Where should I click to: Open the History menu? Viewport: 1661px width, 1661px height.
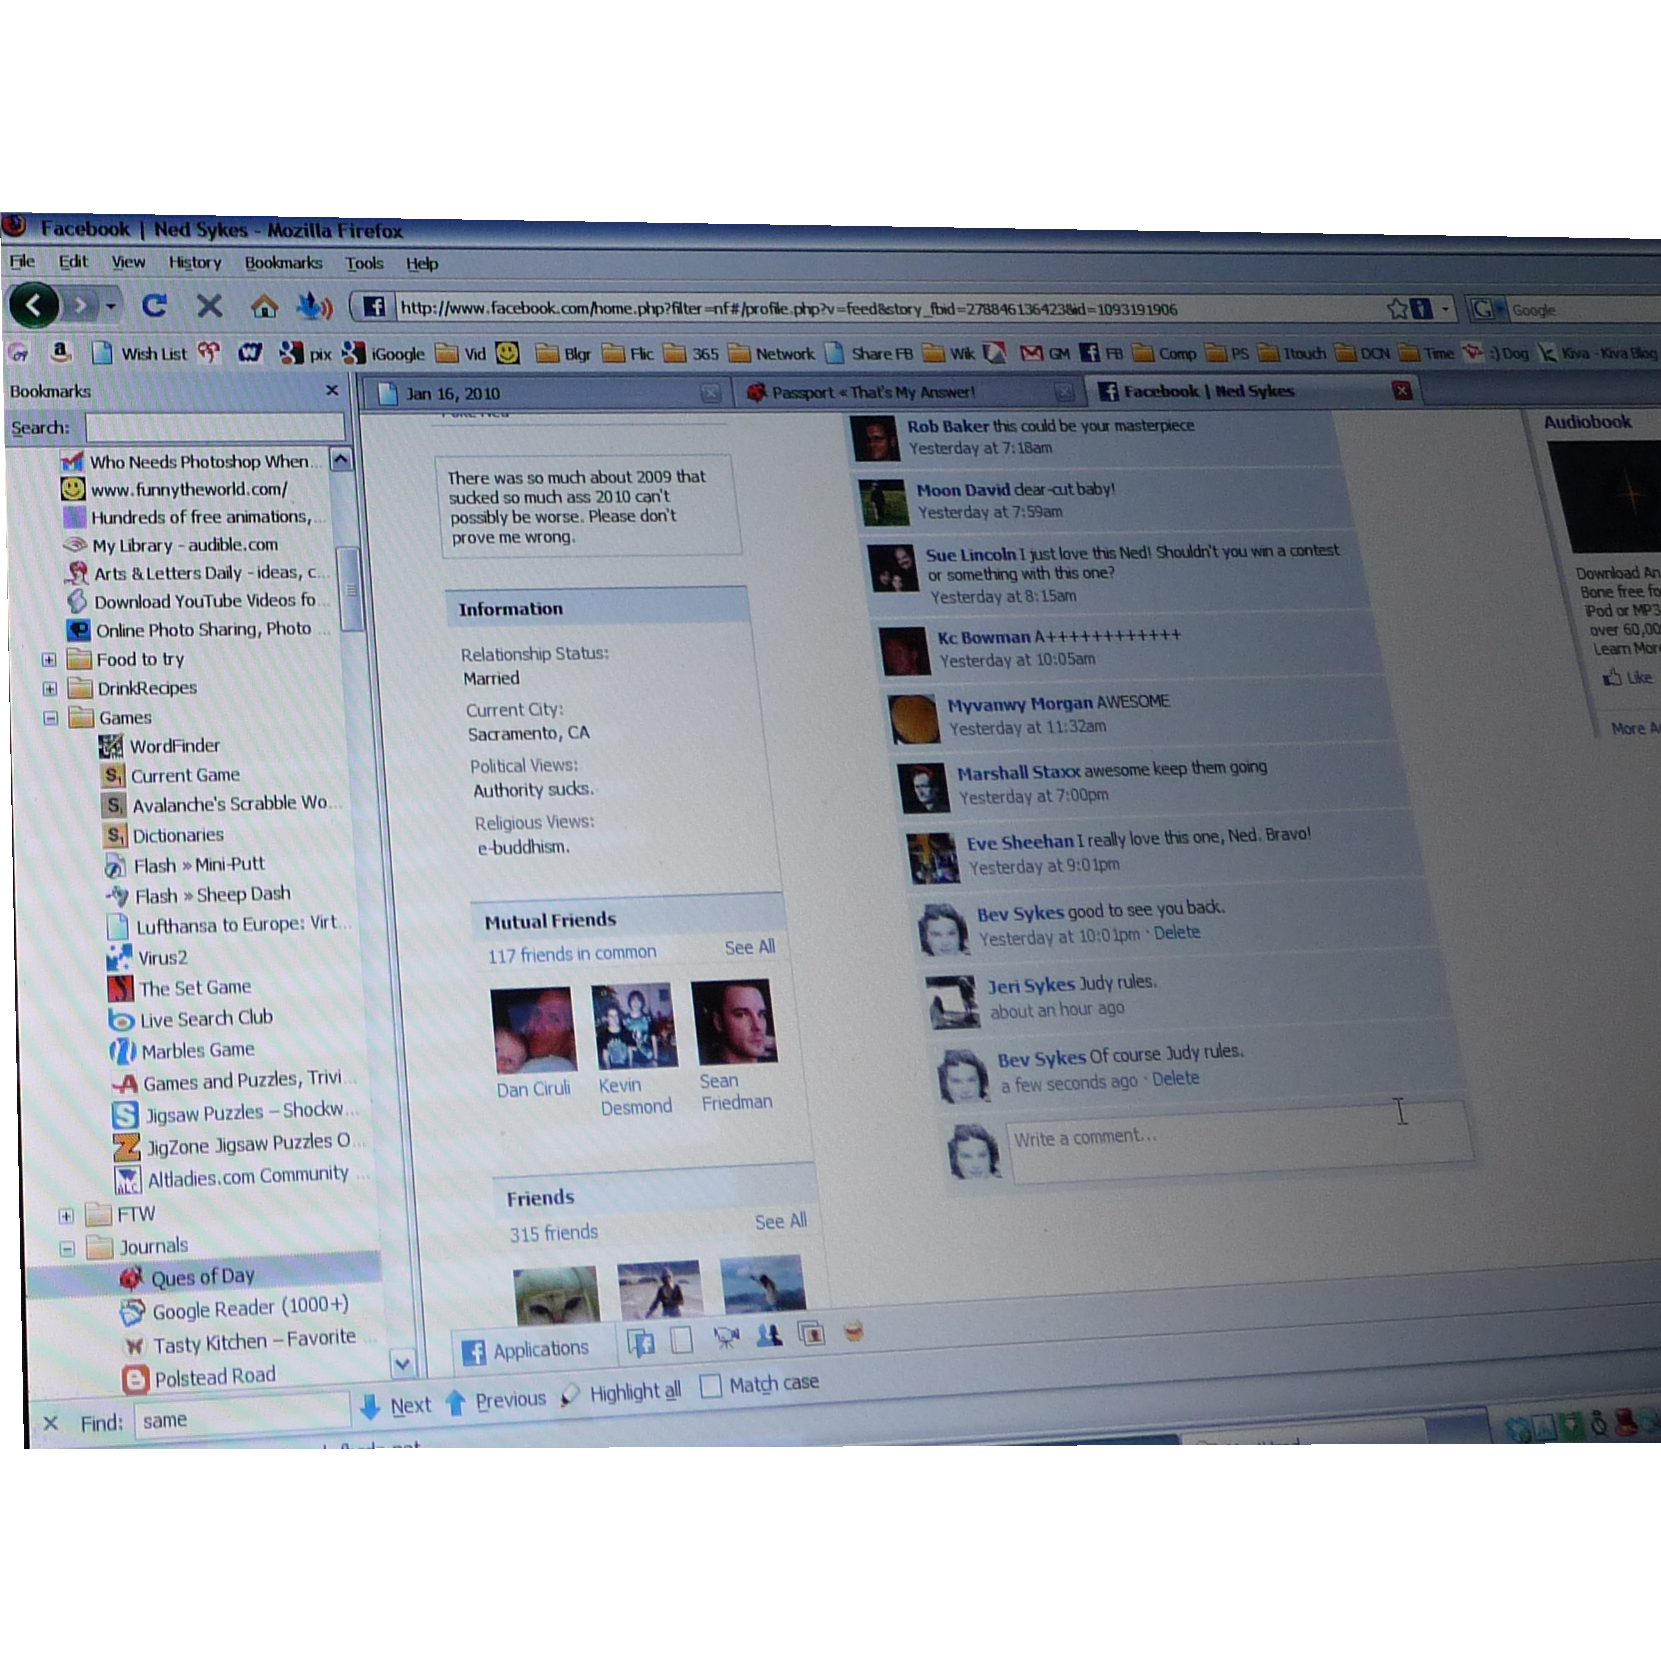(194, 262)
